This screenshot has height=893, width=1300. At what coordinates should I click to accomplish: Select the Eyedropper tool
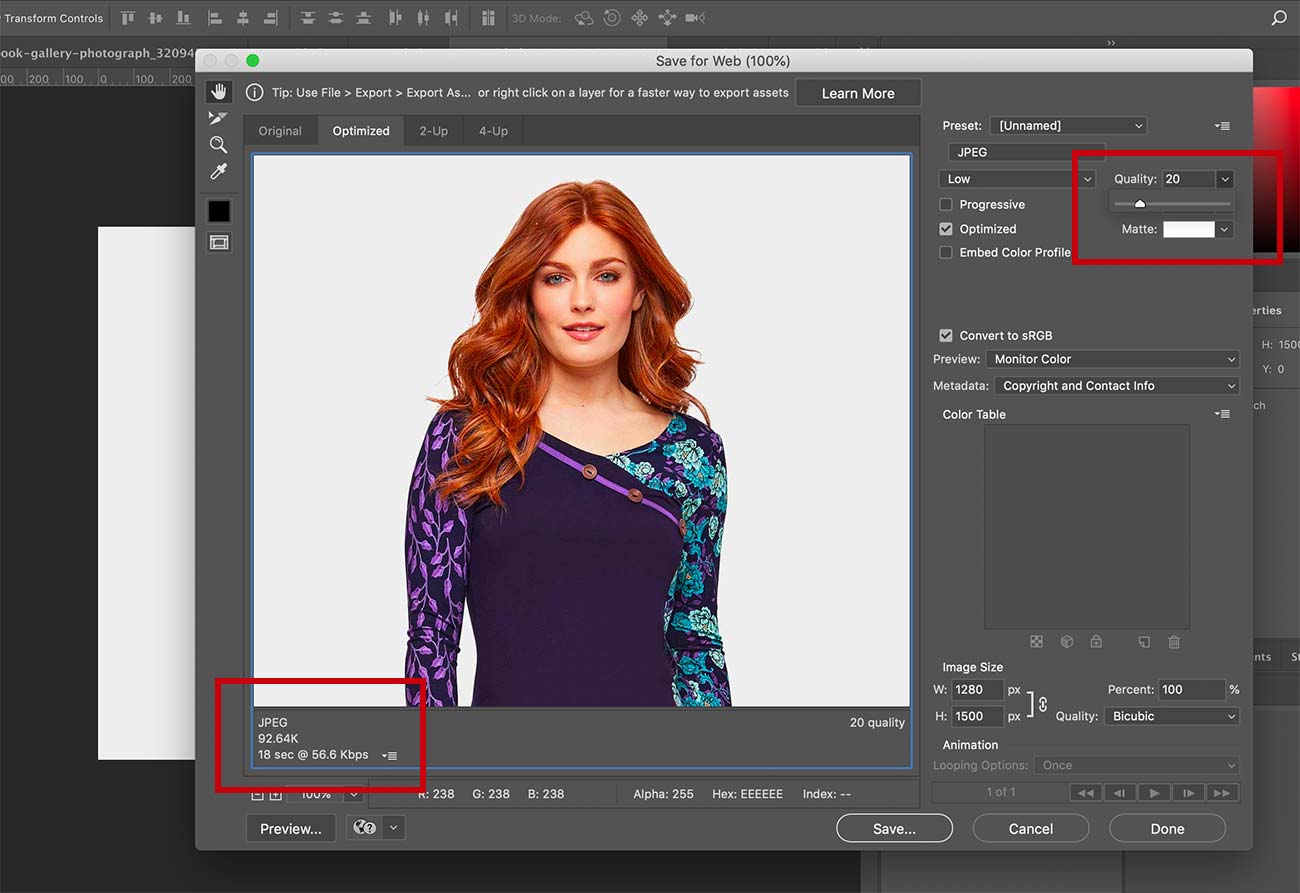pos(218,172)
